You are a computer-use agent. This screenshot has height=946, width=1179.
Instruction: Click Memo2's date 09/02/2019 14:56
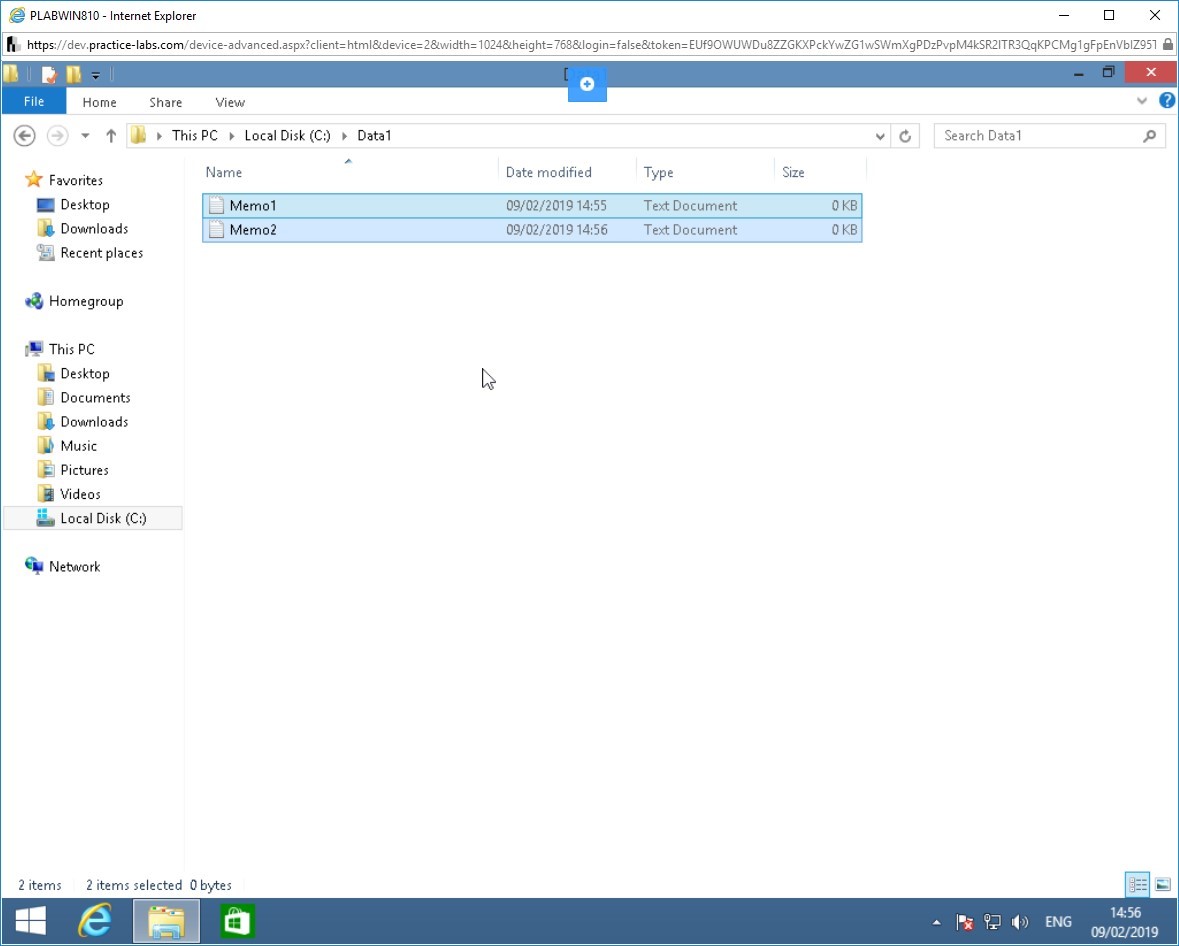[x=556, y=229]
